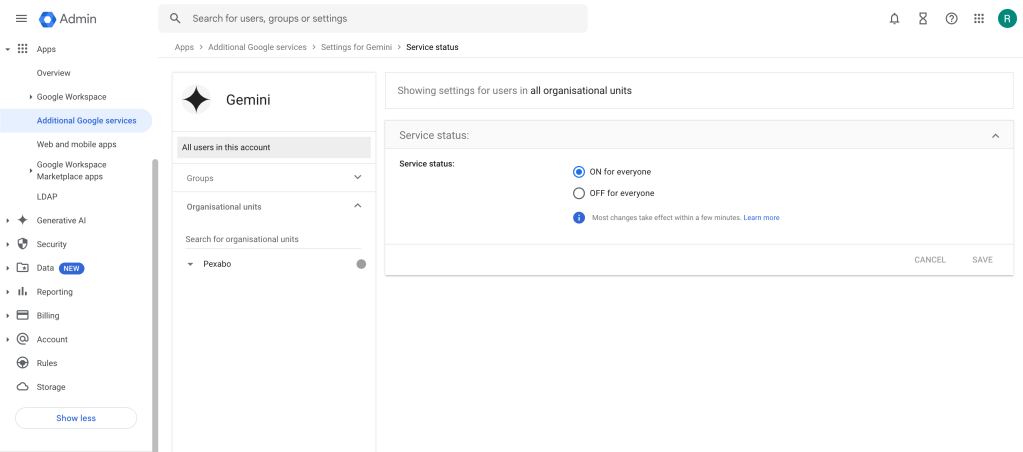Select All users in this account
This screenshot has width=1023, height=452.
273,147
